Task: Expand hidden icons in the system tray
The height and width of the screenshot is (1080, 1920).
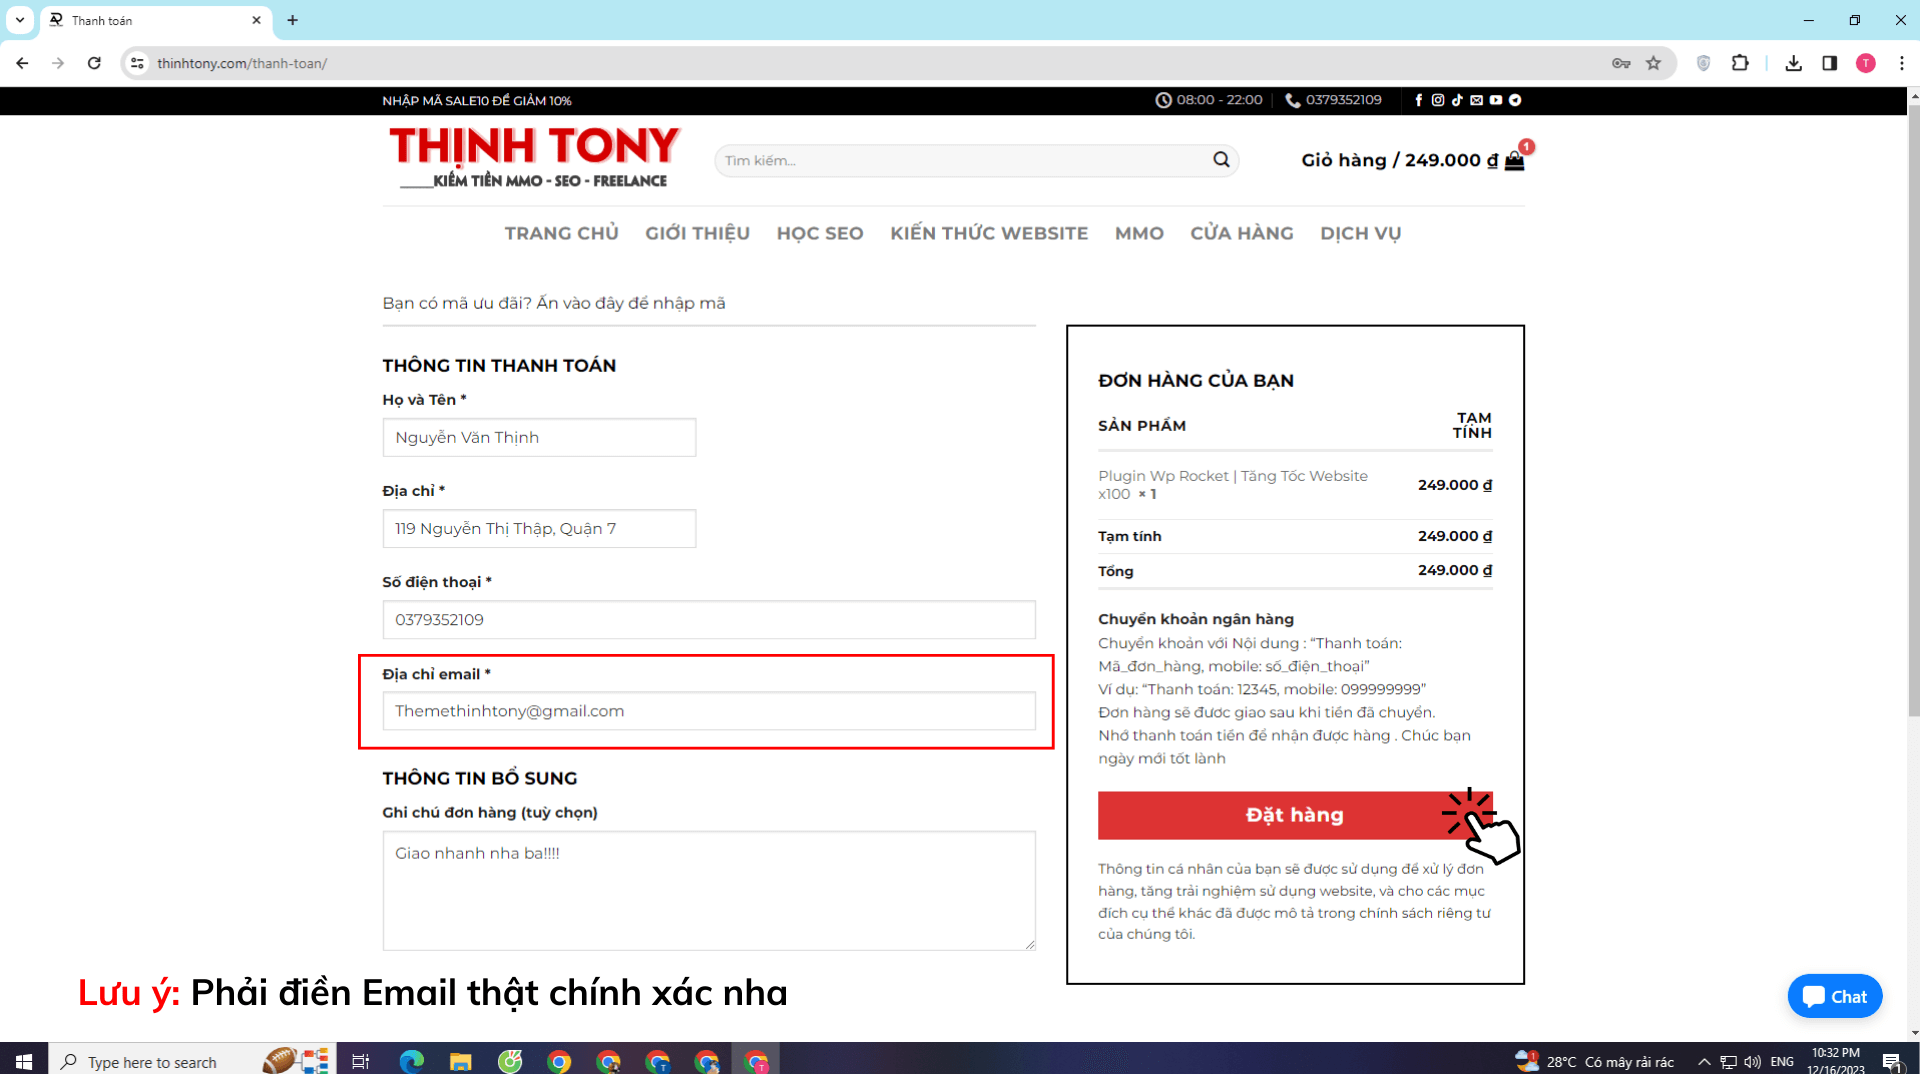Action: [x=1702, y=1061]
